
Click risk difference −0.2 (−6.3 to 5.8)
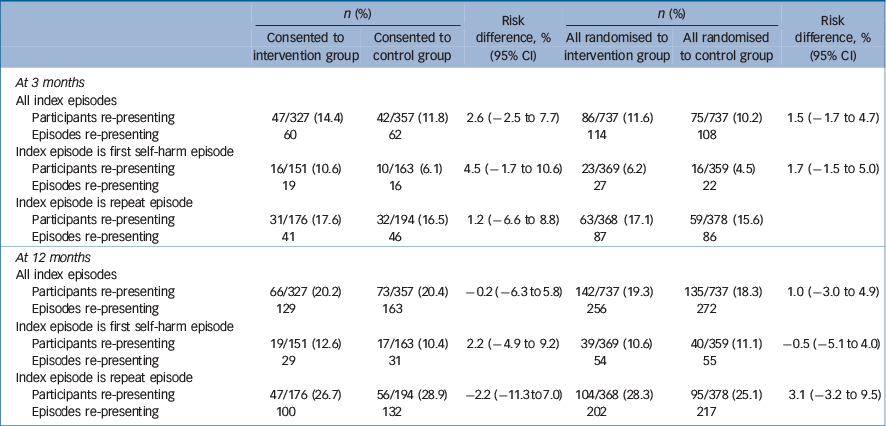click(x=510, y=290)
